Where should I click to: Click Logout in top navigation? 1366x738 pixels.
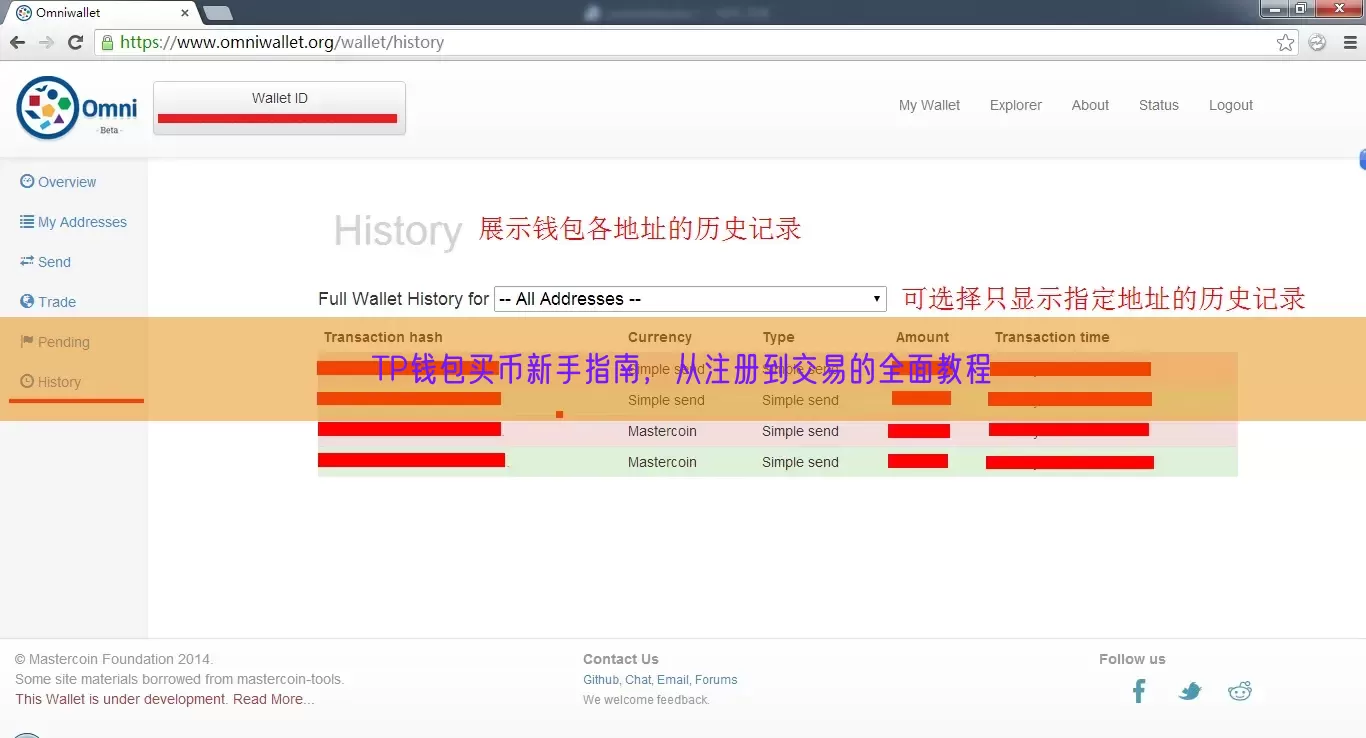[x=1231, y=105]
